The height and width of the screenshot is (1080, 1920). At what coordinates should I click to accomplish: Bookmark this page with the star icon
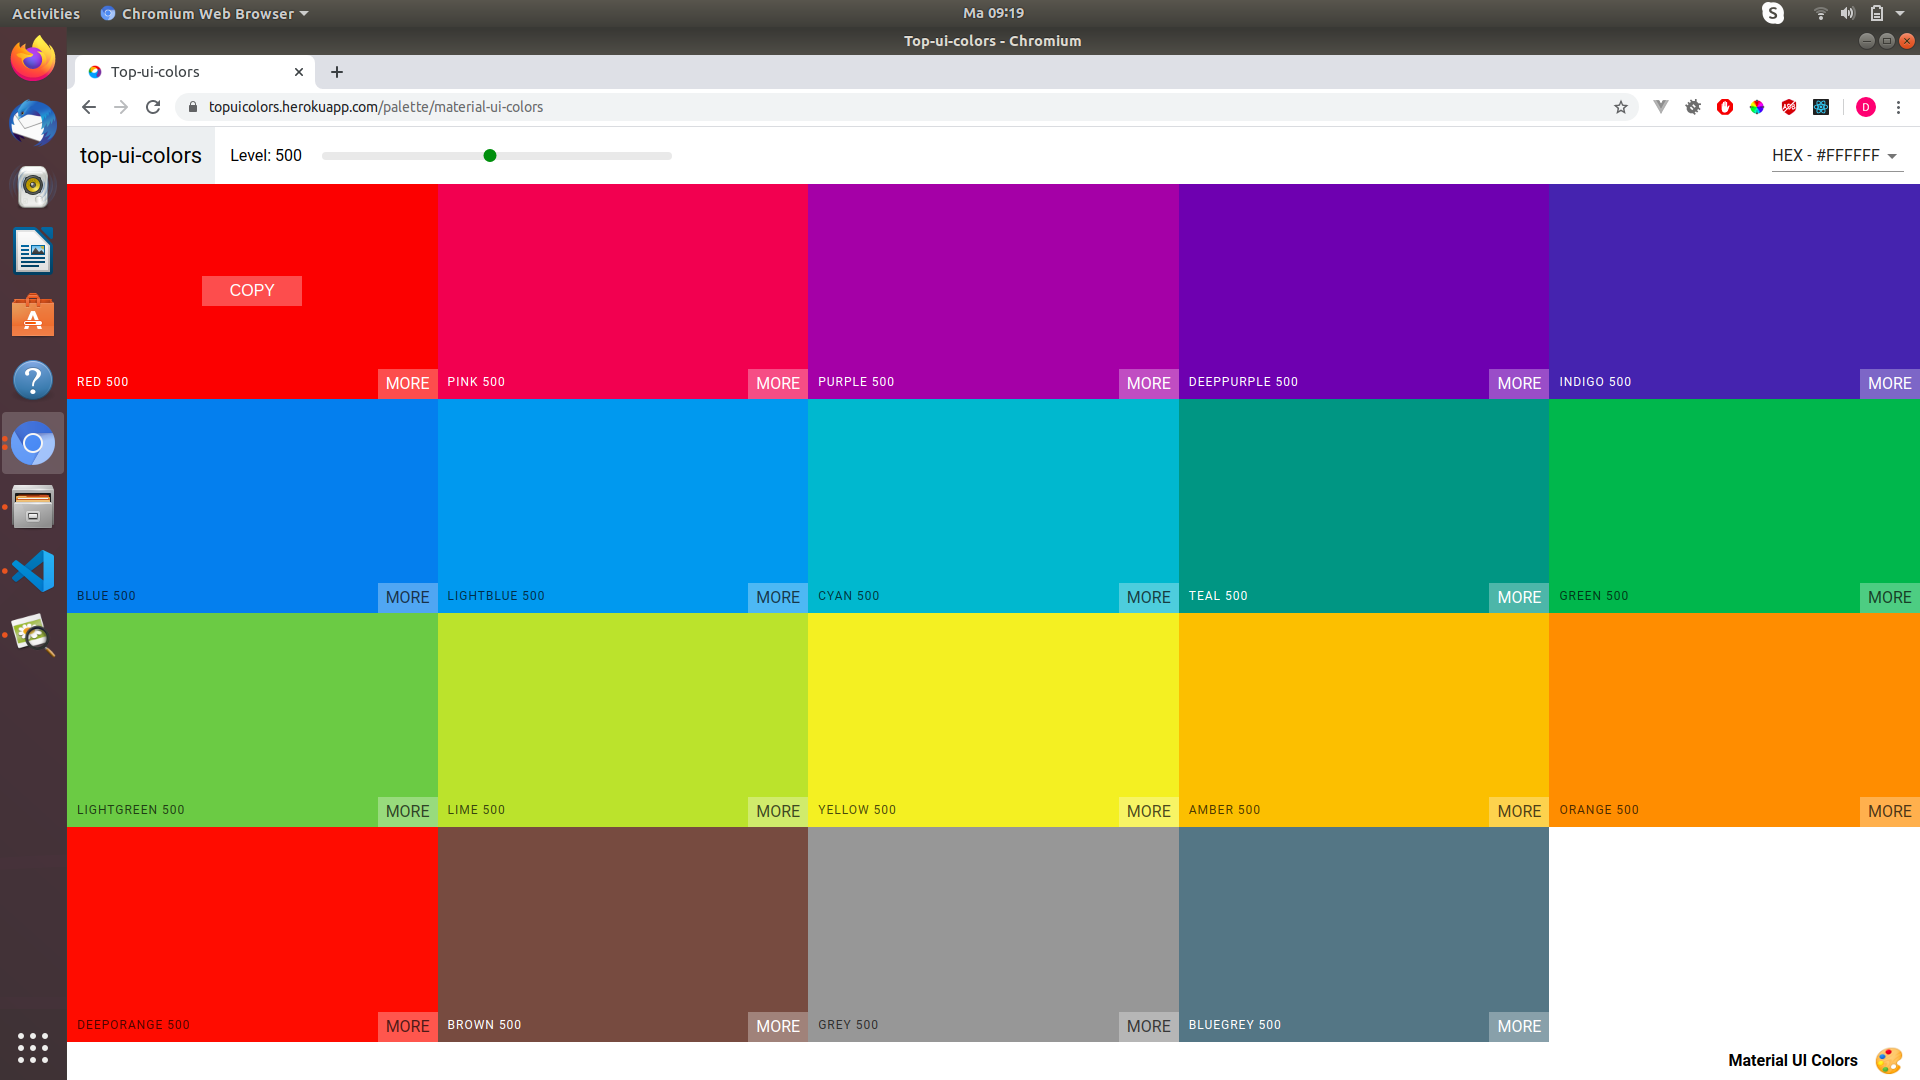(x=1620, y=107)
